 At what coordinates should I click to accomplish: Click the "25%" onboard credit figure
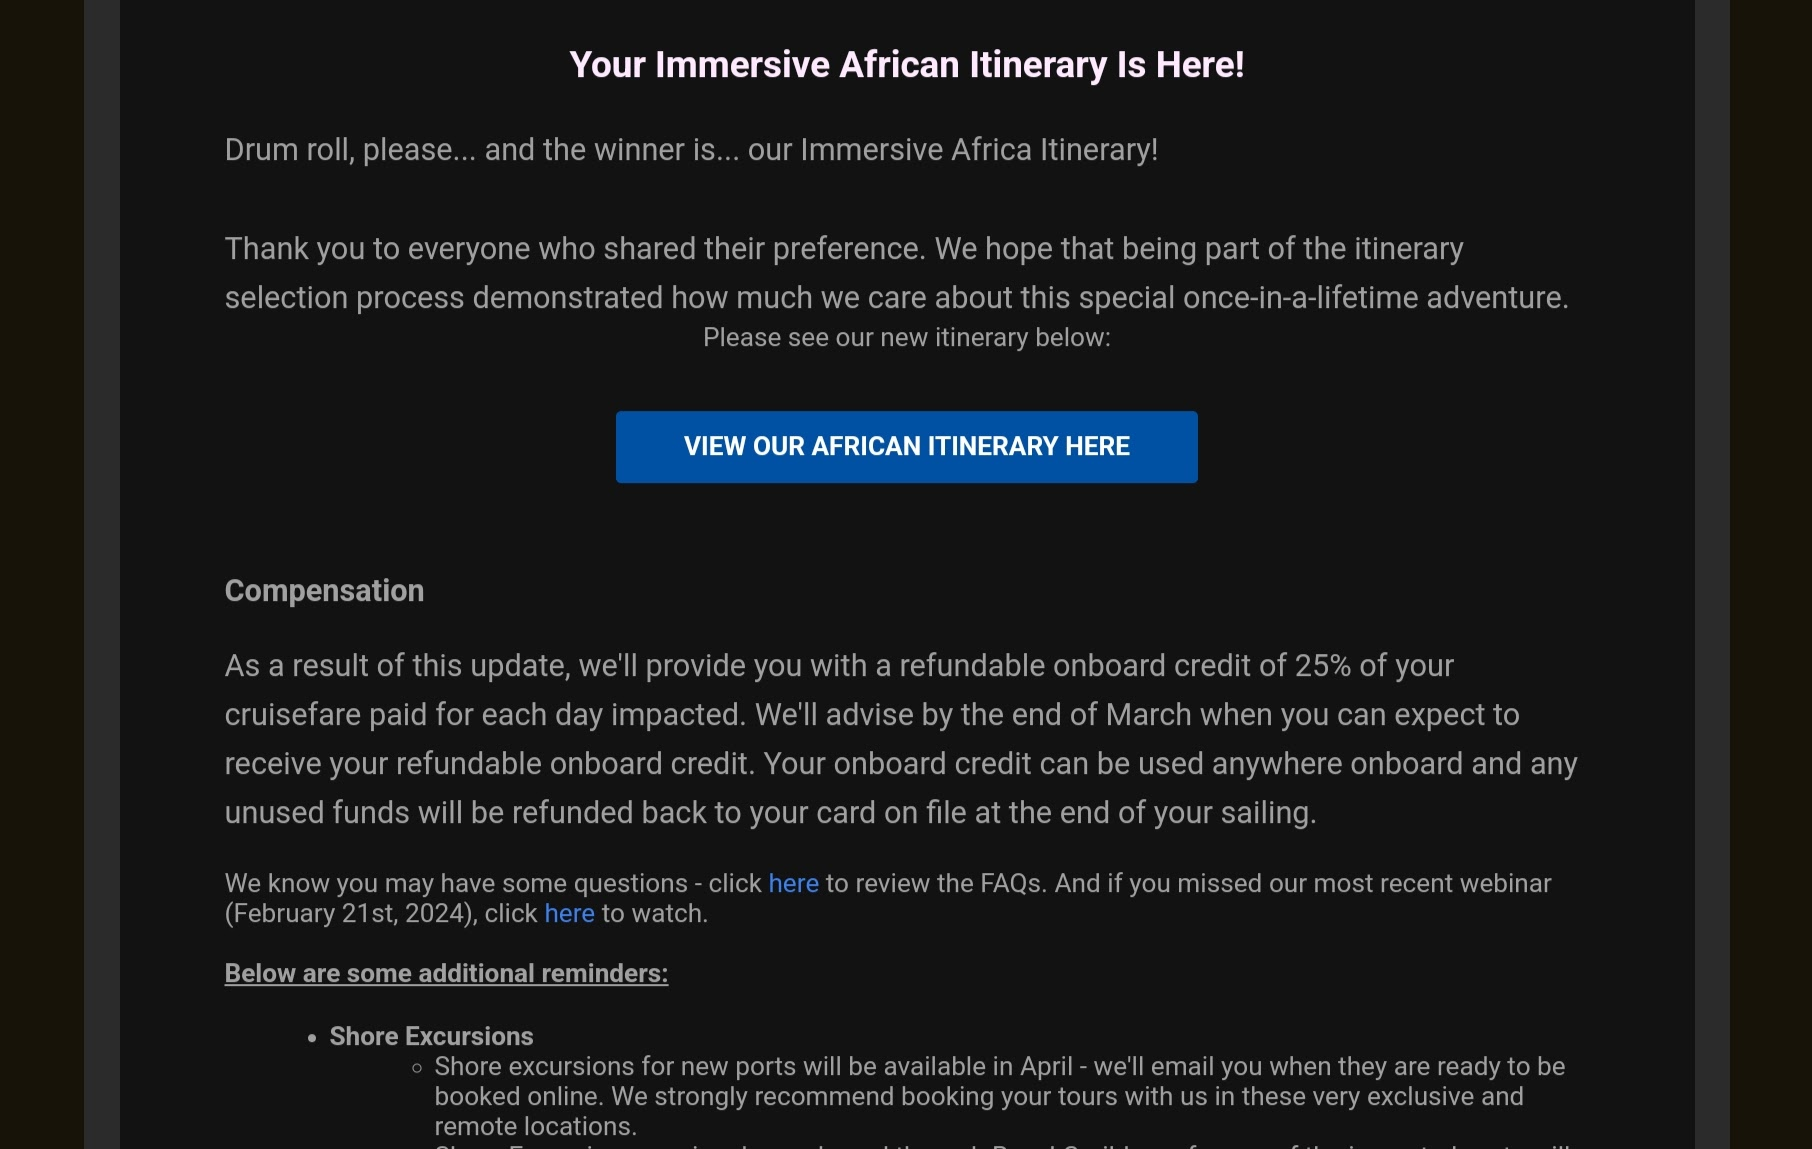point(1322,666)
